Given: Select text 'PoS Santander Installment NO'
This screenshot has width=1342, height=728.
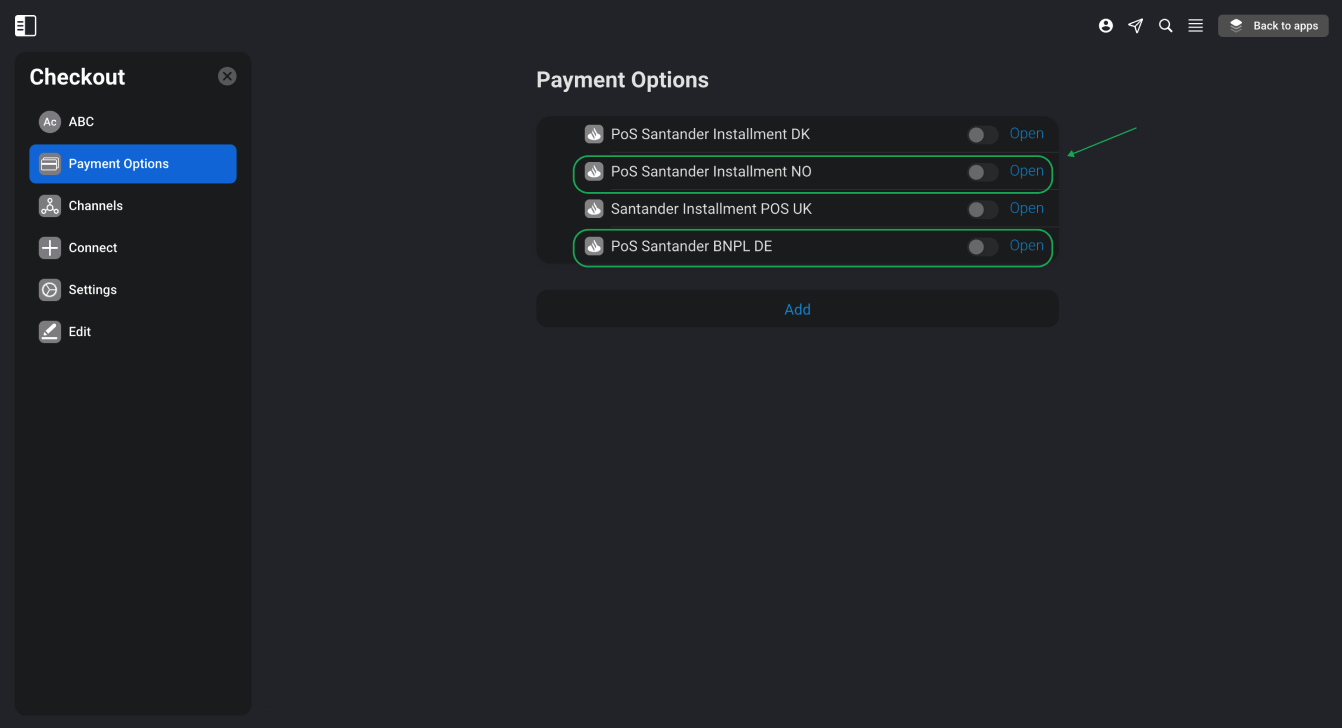Looking at the screenshot, I should pos(711,172).
